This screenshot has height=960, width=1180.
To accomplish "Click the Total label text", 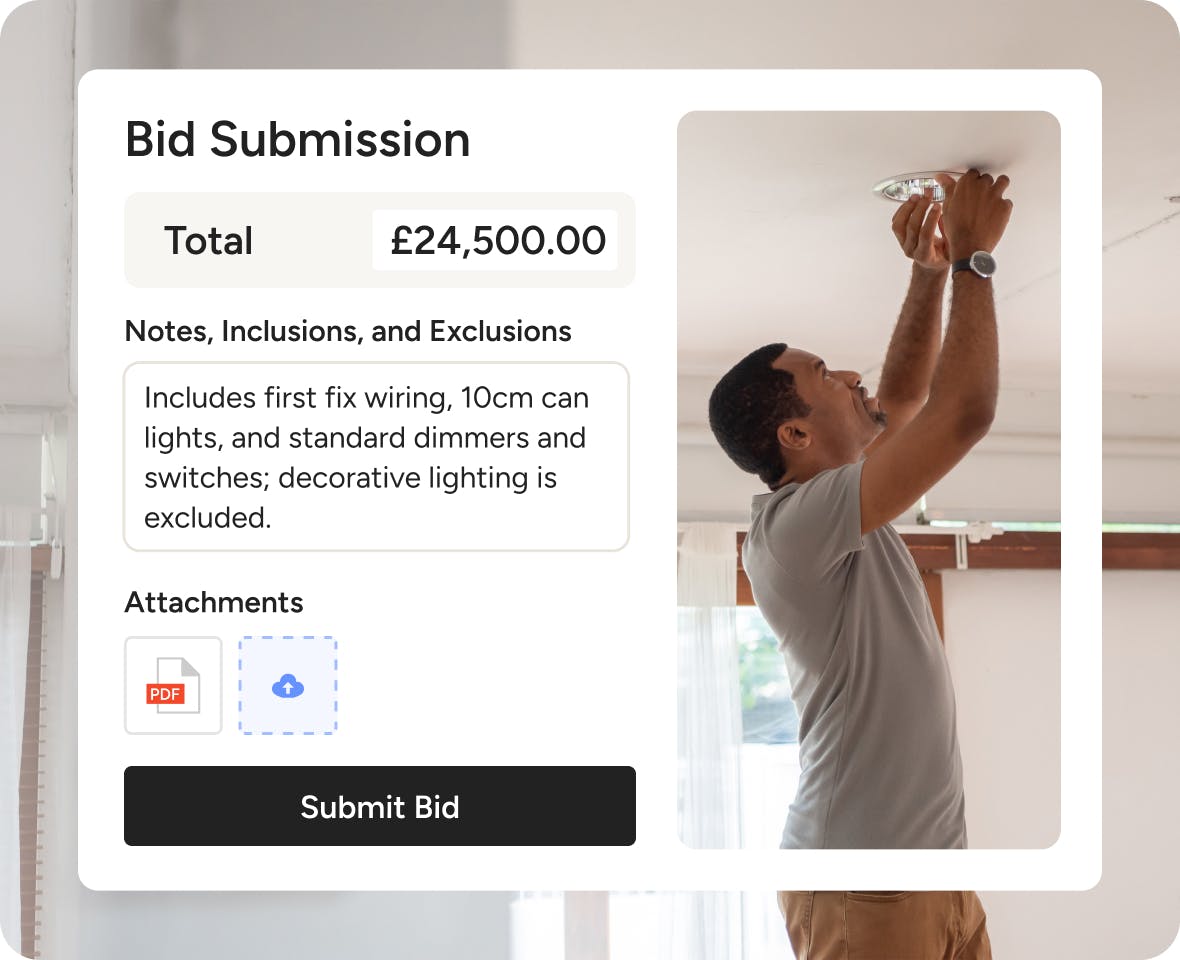I will click(x=209, y=241).
